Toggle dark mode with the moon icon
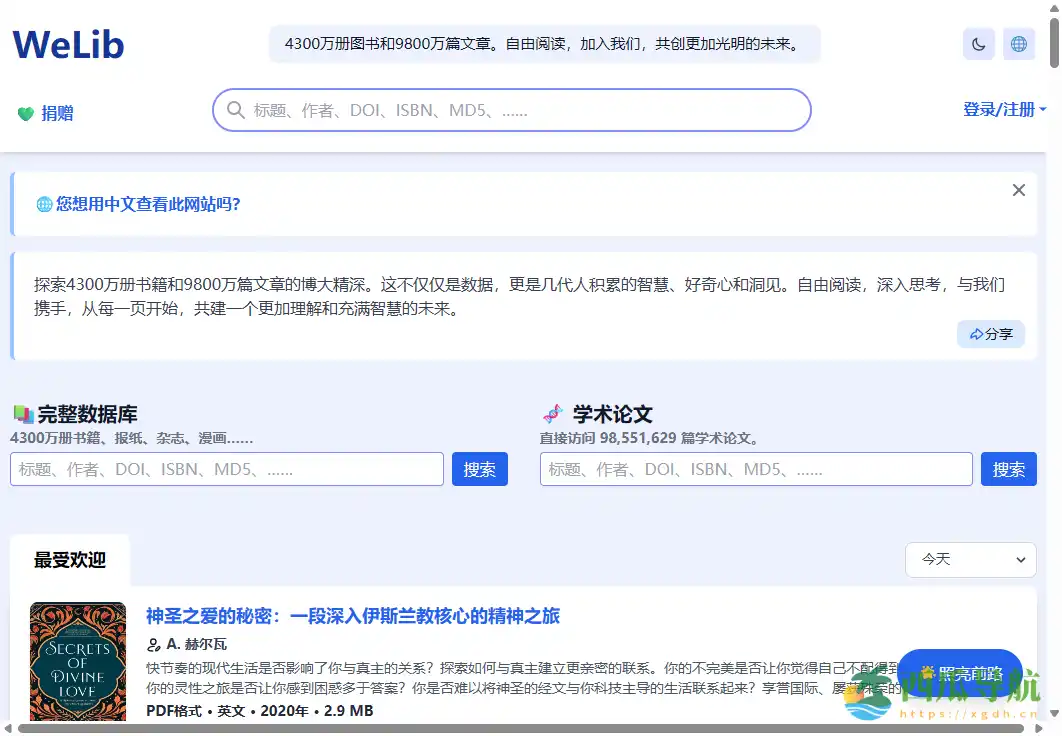The width and height of the screenshot is (1062, 736). coord(978,44)
